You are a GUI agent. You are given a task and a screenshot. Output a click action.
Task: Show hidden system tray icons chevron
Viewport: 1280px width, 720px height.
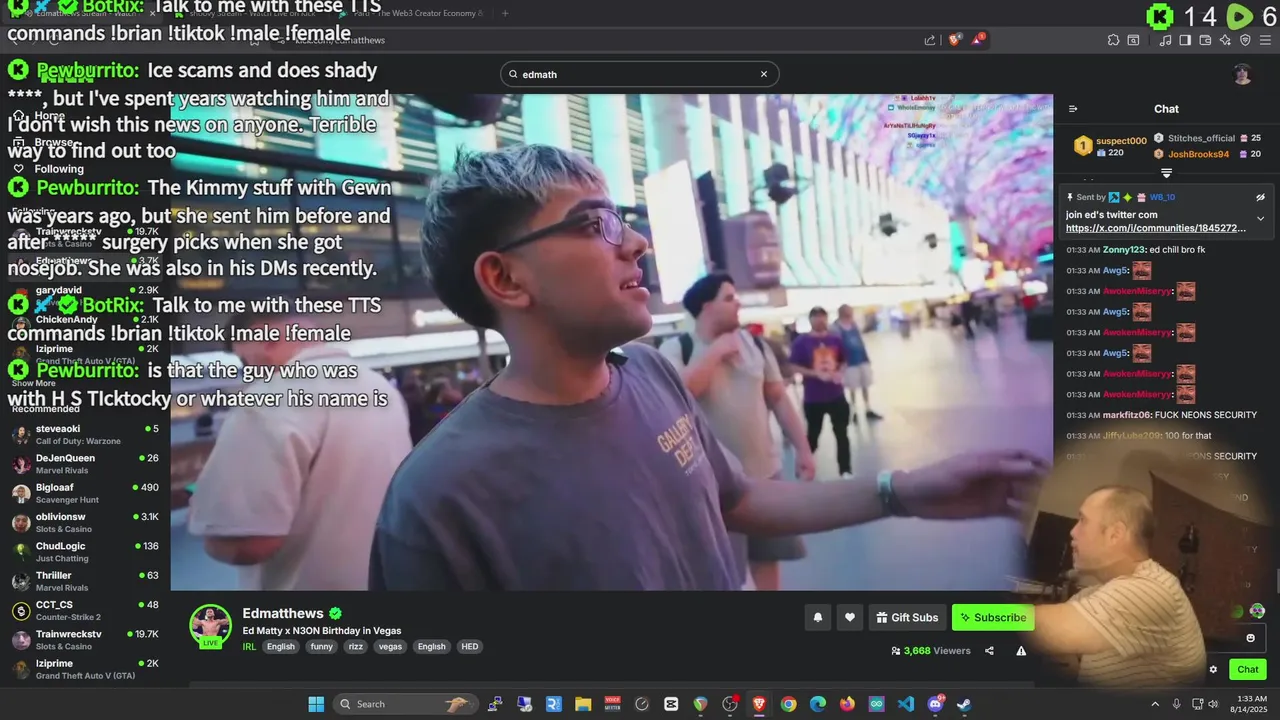coord(1155,704)
